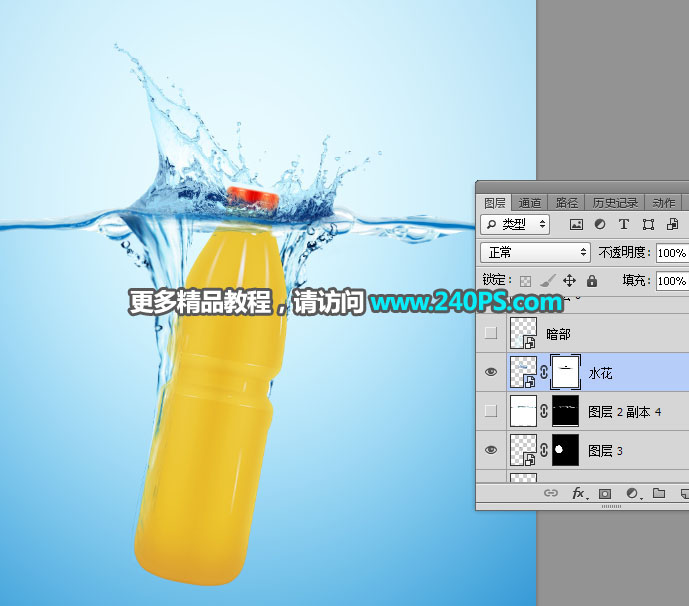
Task: Click the 暗部 layer name
Action: (x=558, y=334)
